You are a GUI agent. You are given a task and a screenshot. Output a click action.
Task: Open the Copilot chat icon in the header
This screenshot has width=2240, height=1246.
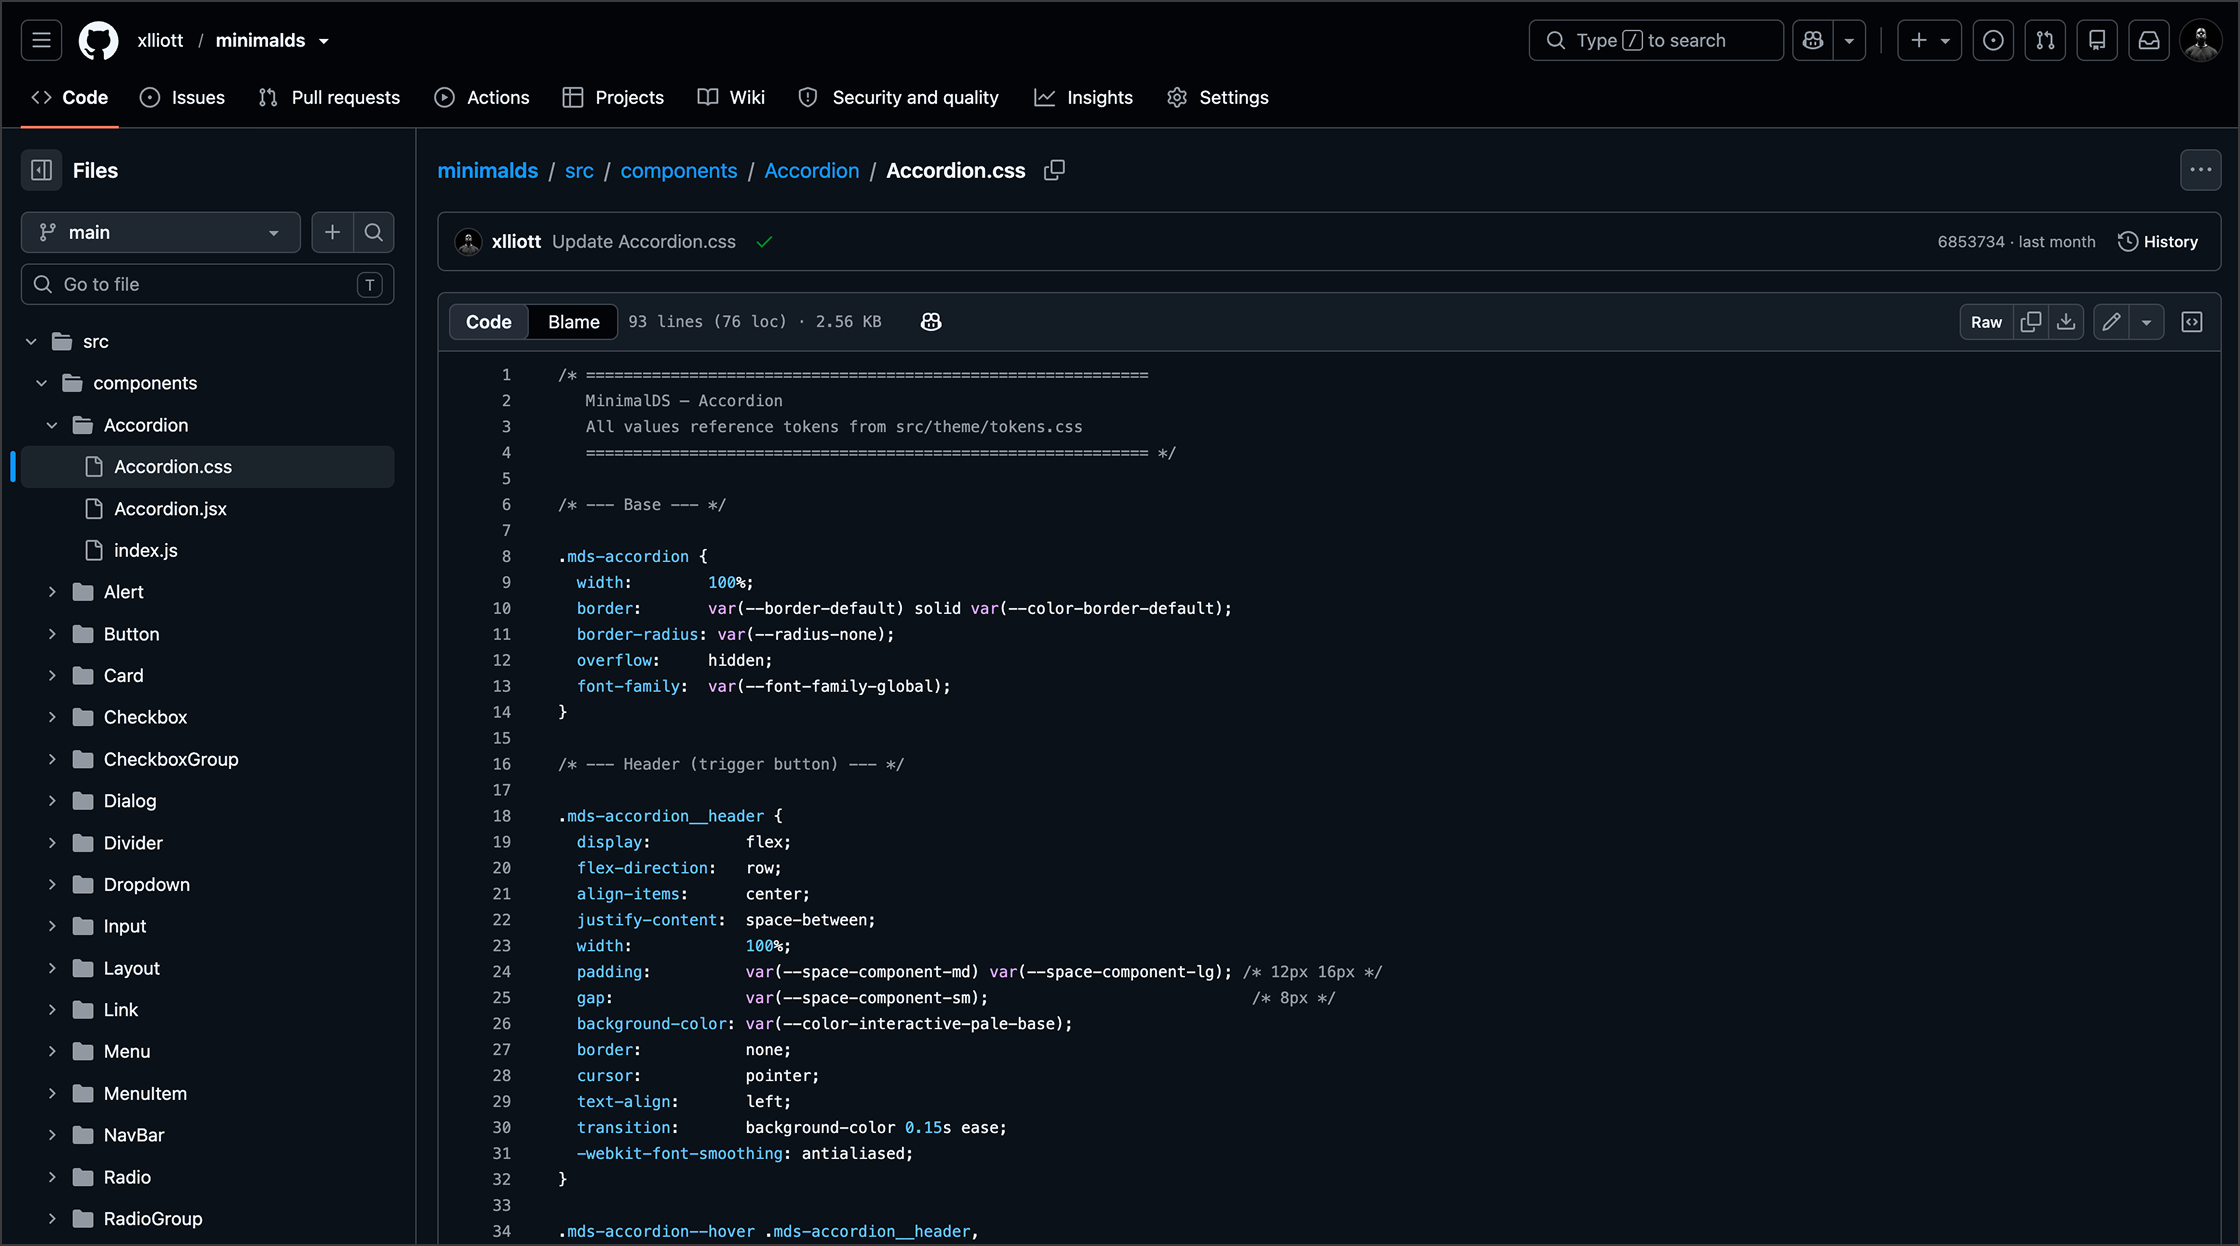coord(1813,40)
